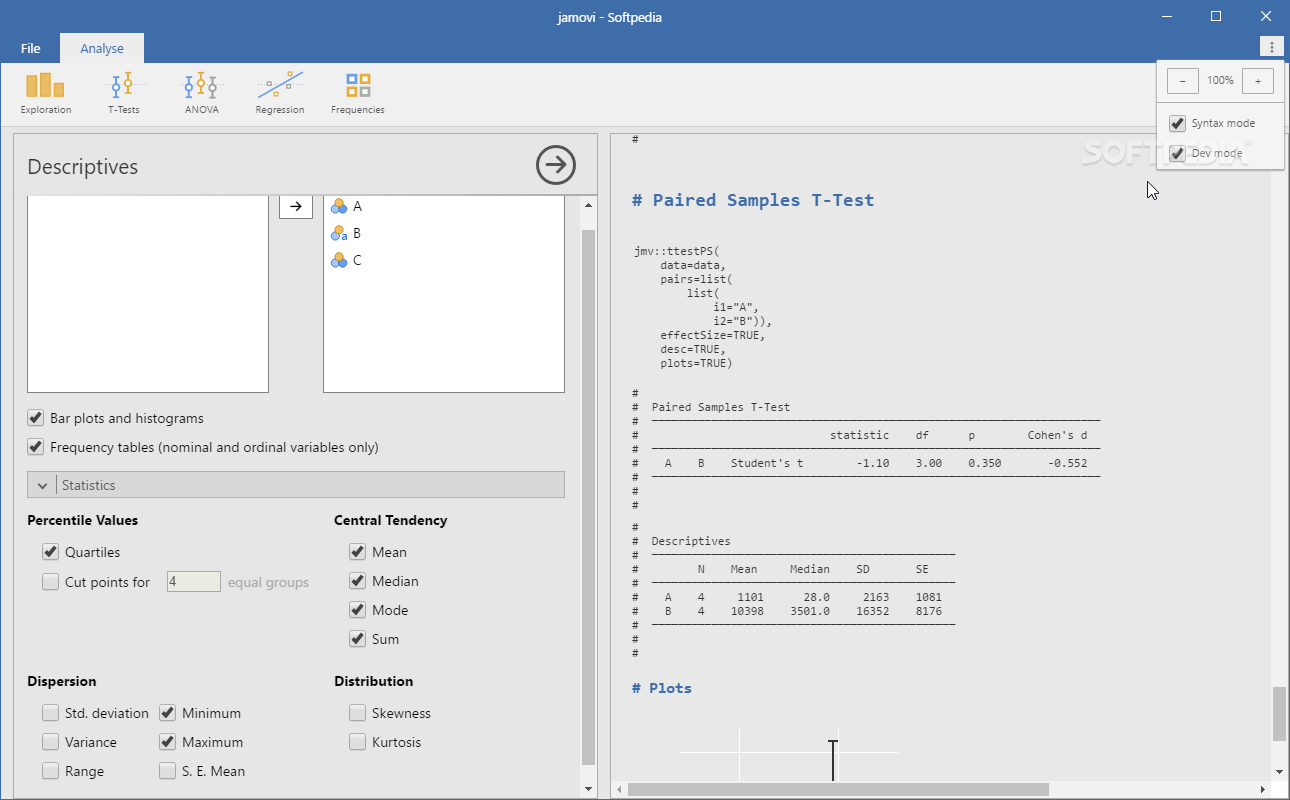Toggle Syntax mode checkbox
This screenshot has height=800, width=1290.
tap(1177, 123)
